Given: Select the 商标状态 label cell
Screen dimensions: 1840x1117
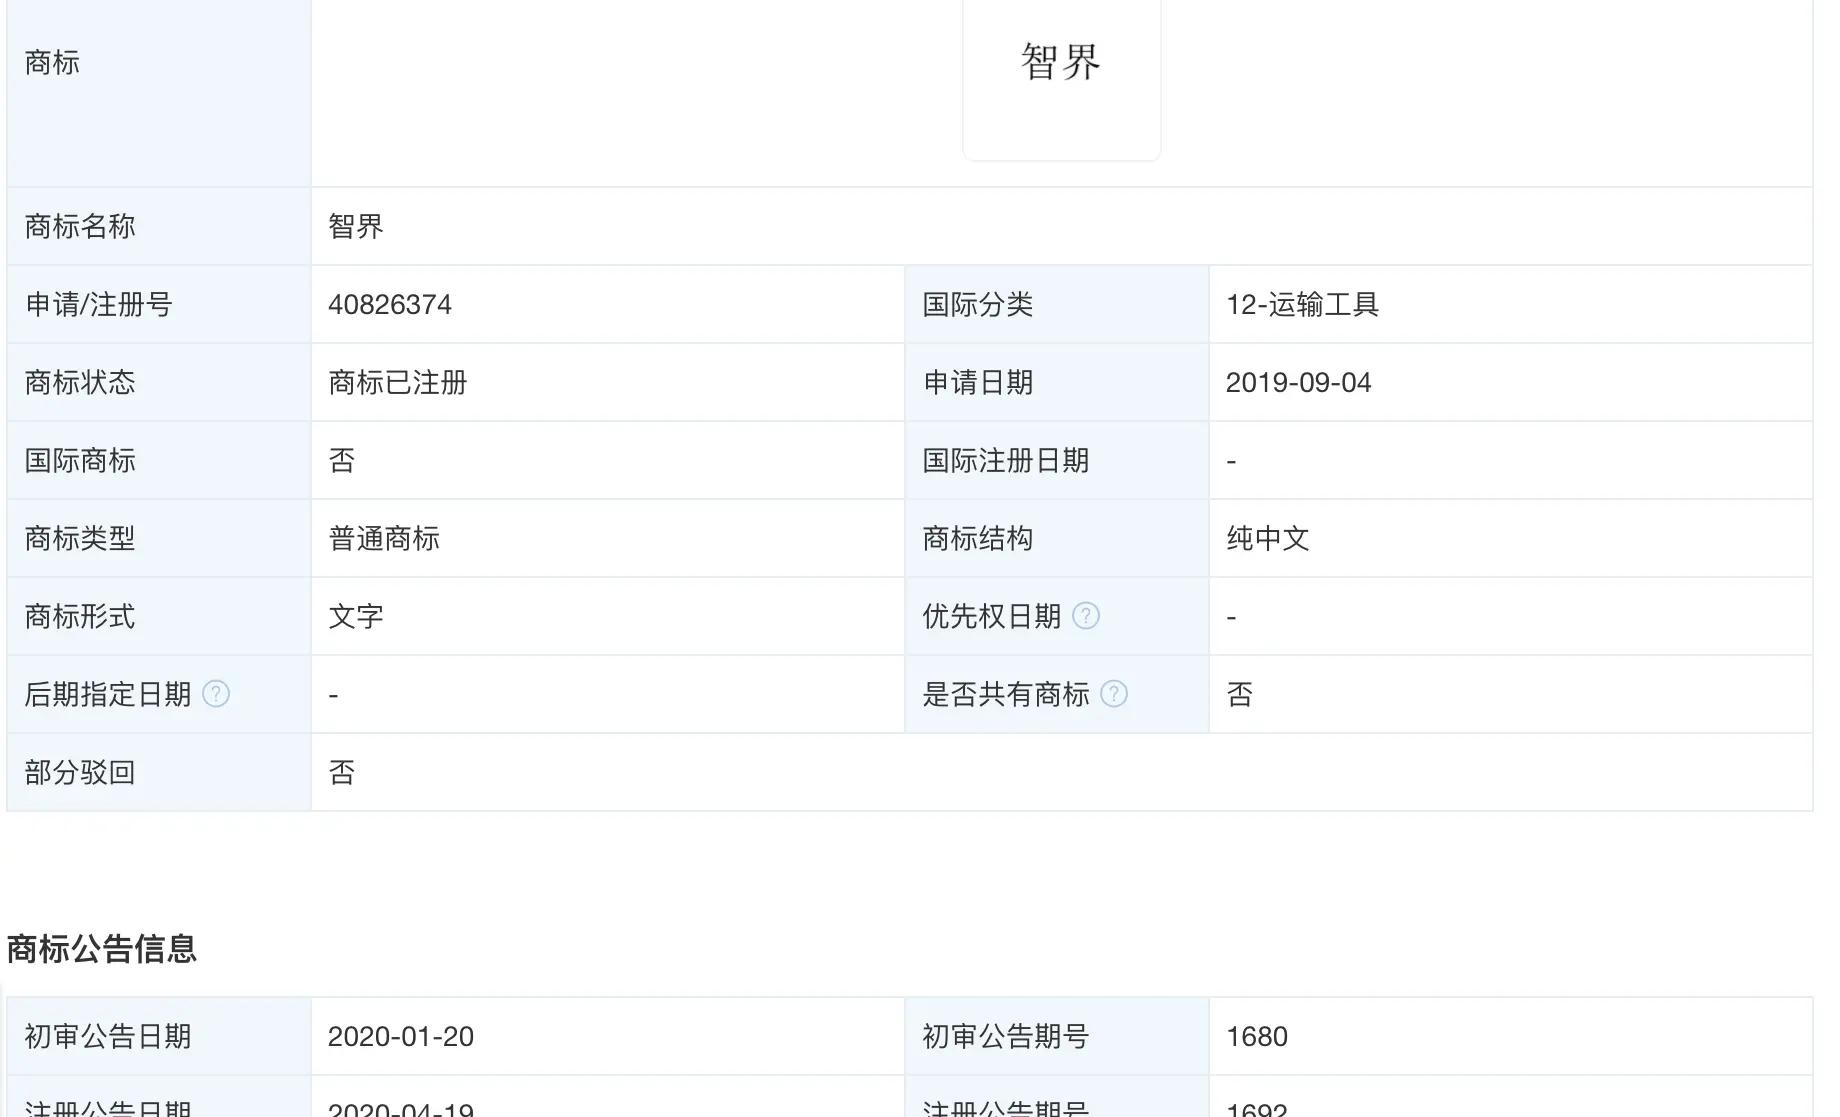Looking at the screenshot, I should point(159,382).
